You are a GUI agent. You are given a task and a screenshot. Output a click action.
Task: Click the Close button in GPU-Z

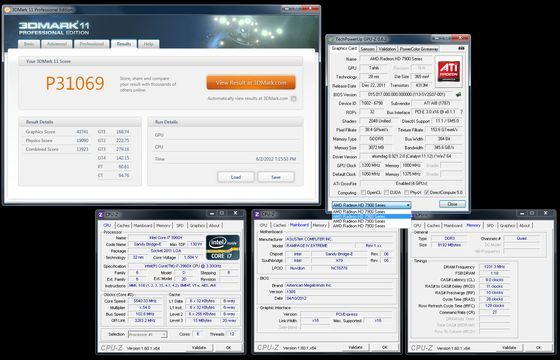(x=452, y=204)
